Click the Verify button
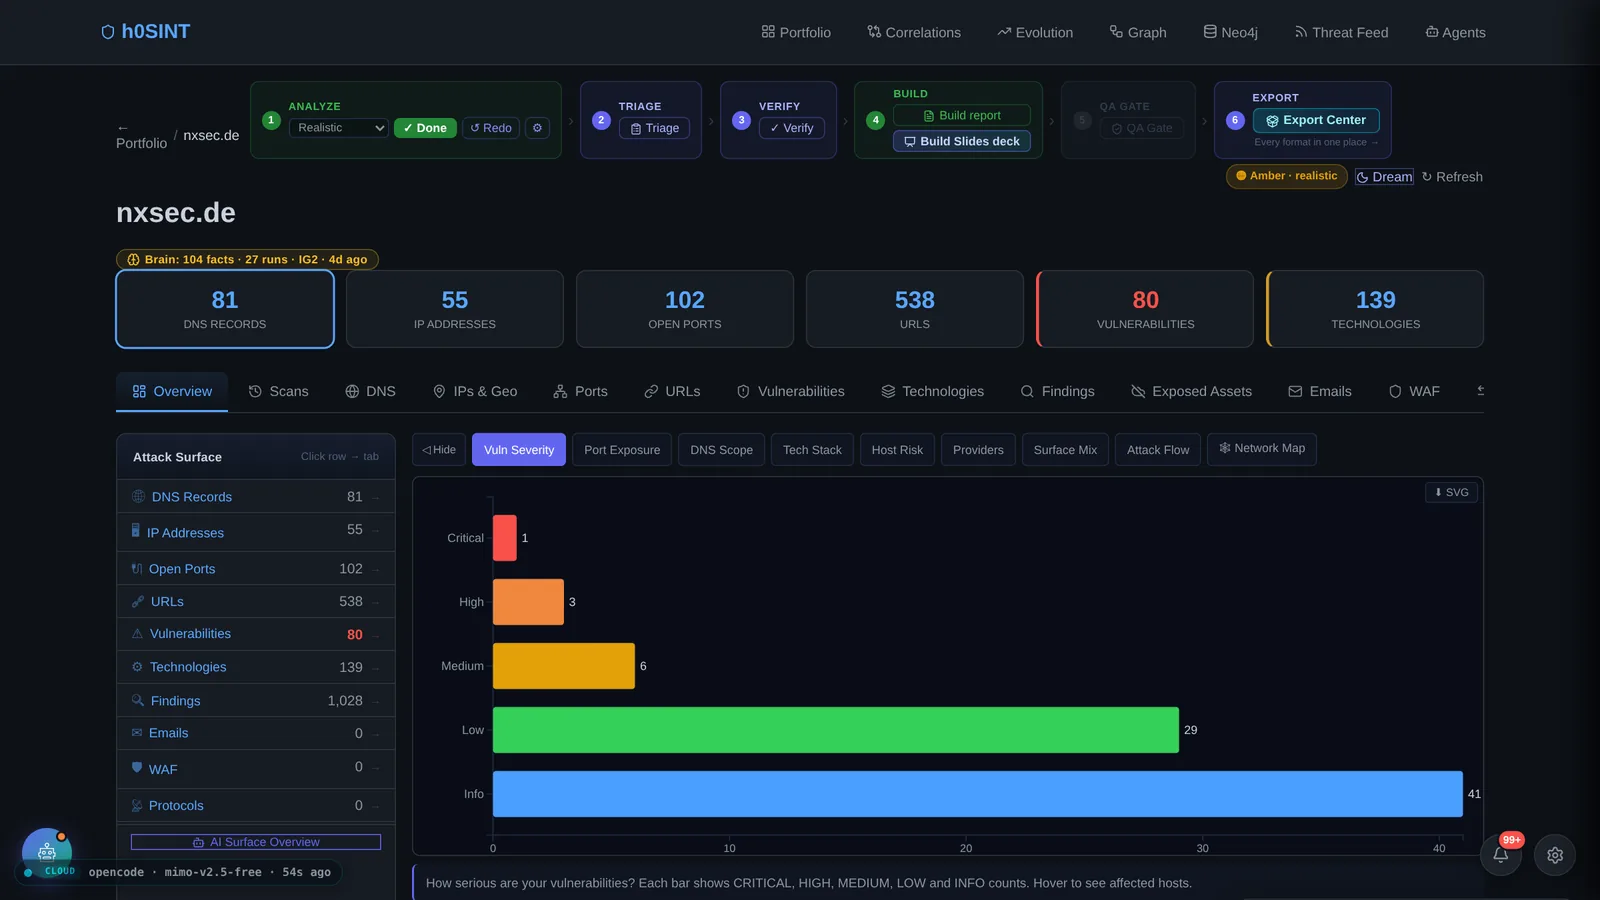This screenshot has width=1600, height=900. click(x=792, y=128)
